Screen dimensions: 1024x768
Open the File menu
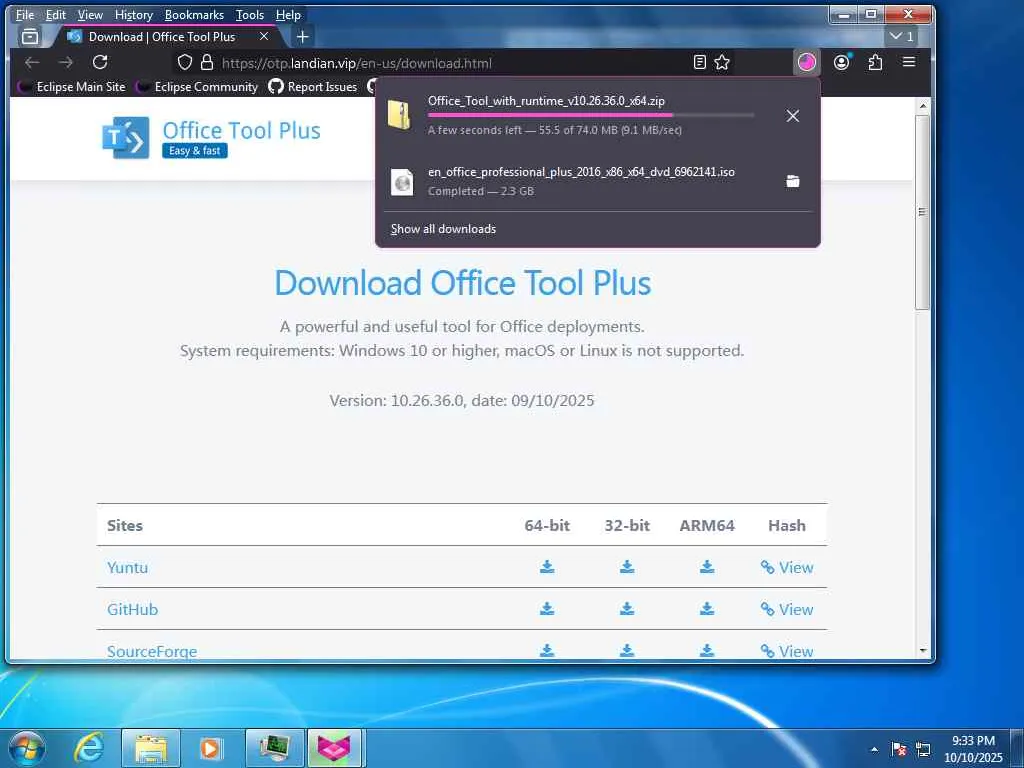pyautogui.click(x=25, y=14)
